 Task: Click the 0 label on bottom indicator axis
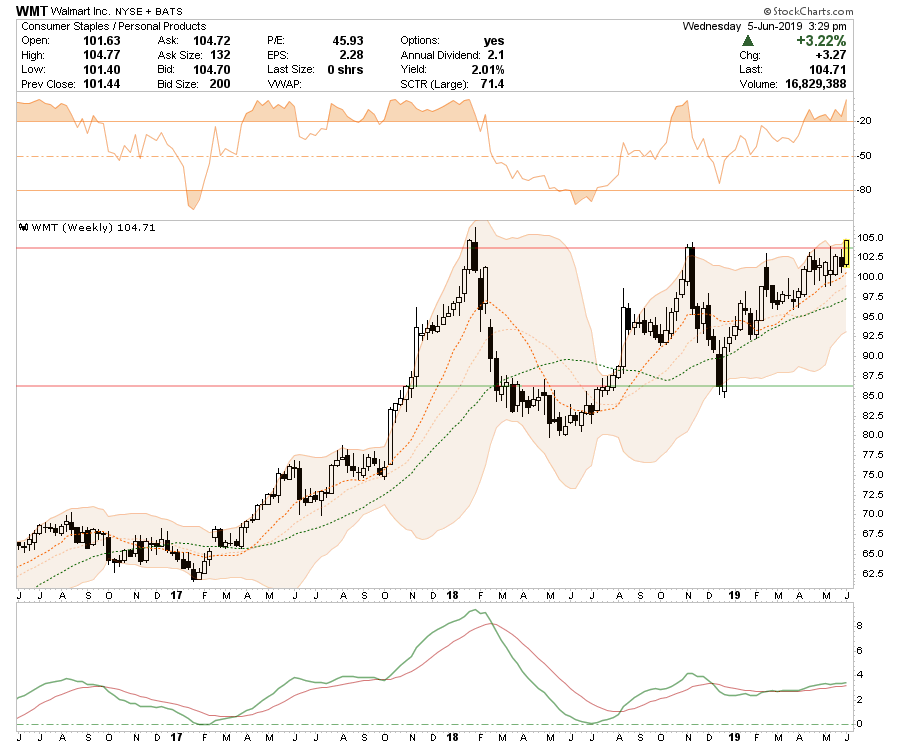pos(859,724)
